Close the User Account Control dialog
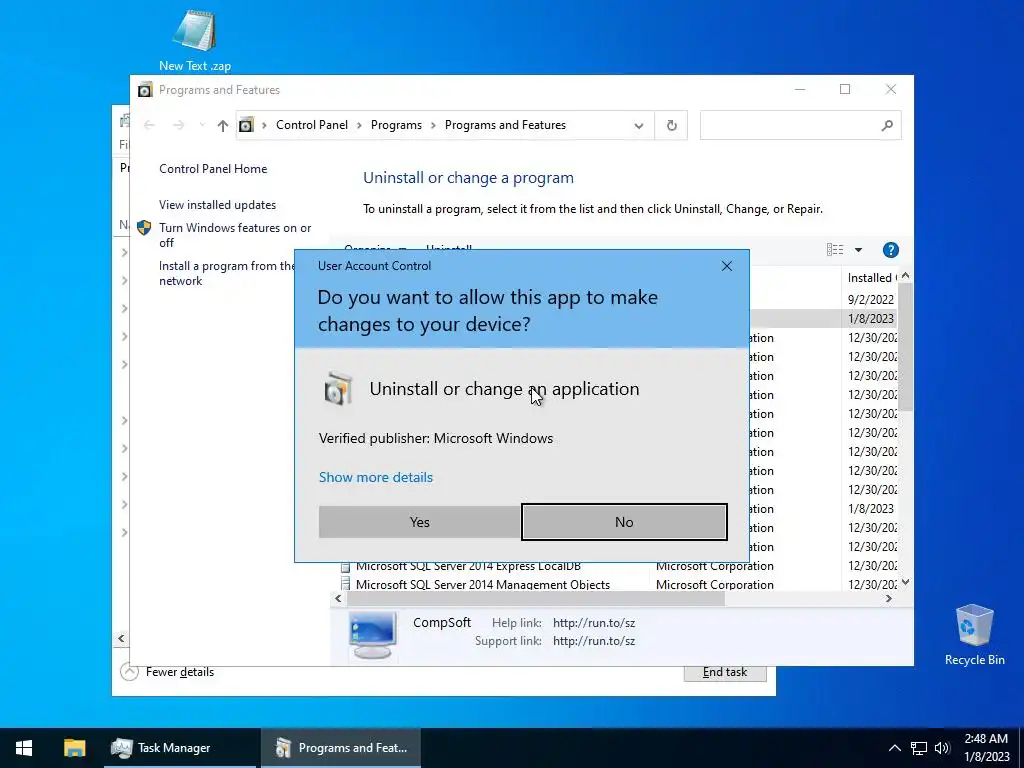The width and height of the screenshot is (1024, 768). click(x=726, y=266)
